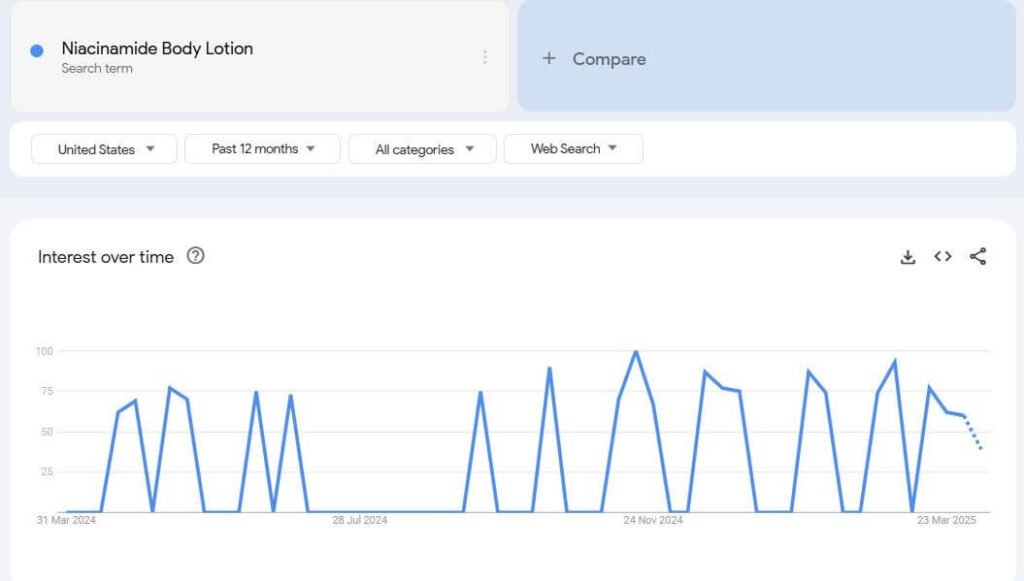The image size is (1024, 581).
Task: Click the 100 value on y-axis
Action: [44, 351]
